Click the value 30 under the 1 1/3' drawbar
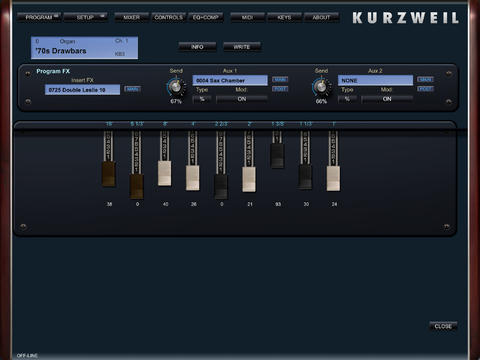Viewport: 480px width, 360px height. pyautogui.click(x=306, y=204)
